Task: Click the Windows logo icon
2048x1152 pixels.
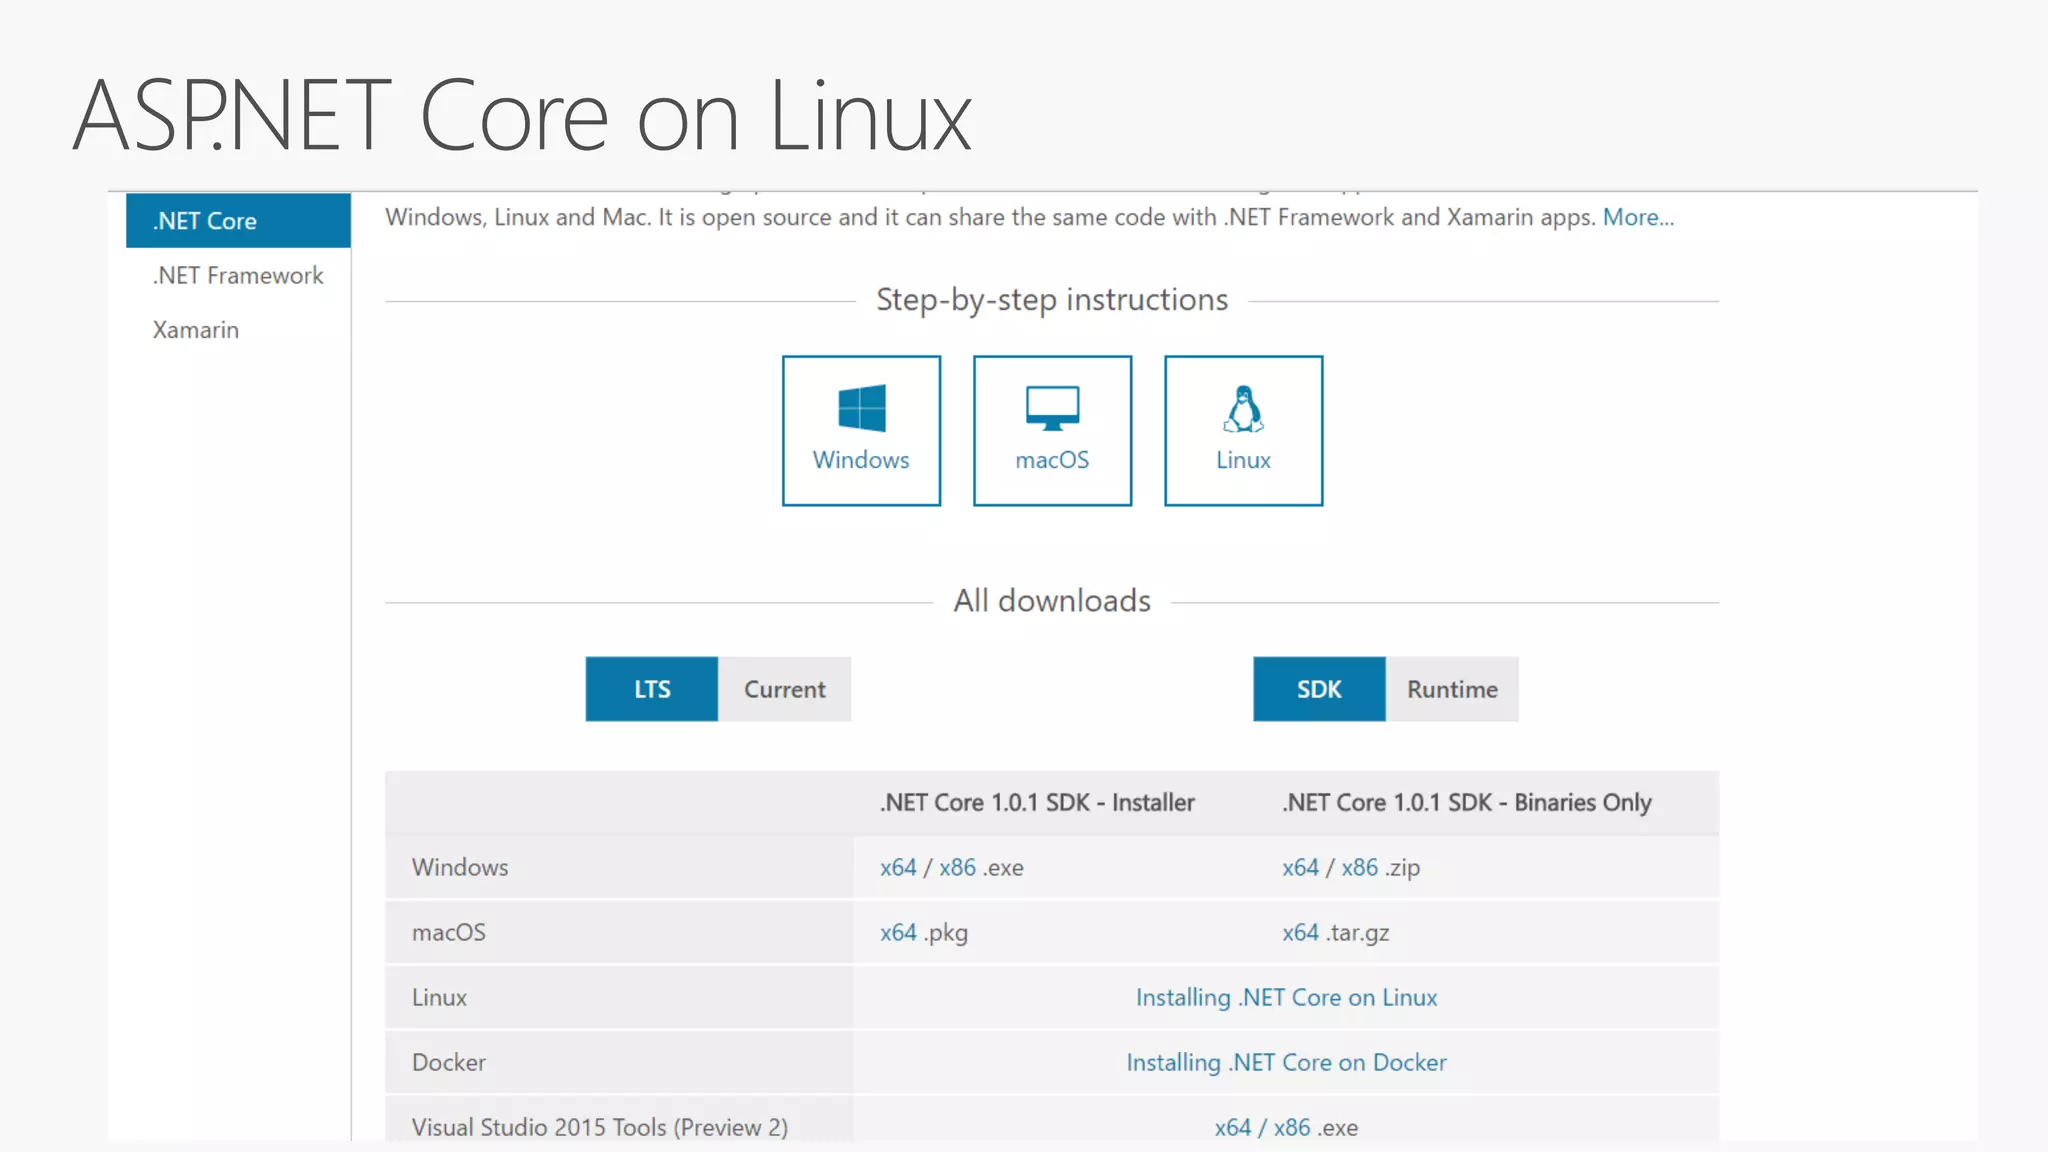Action: pyautogui.click(x=861, y=408)
